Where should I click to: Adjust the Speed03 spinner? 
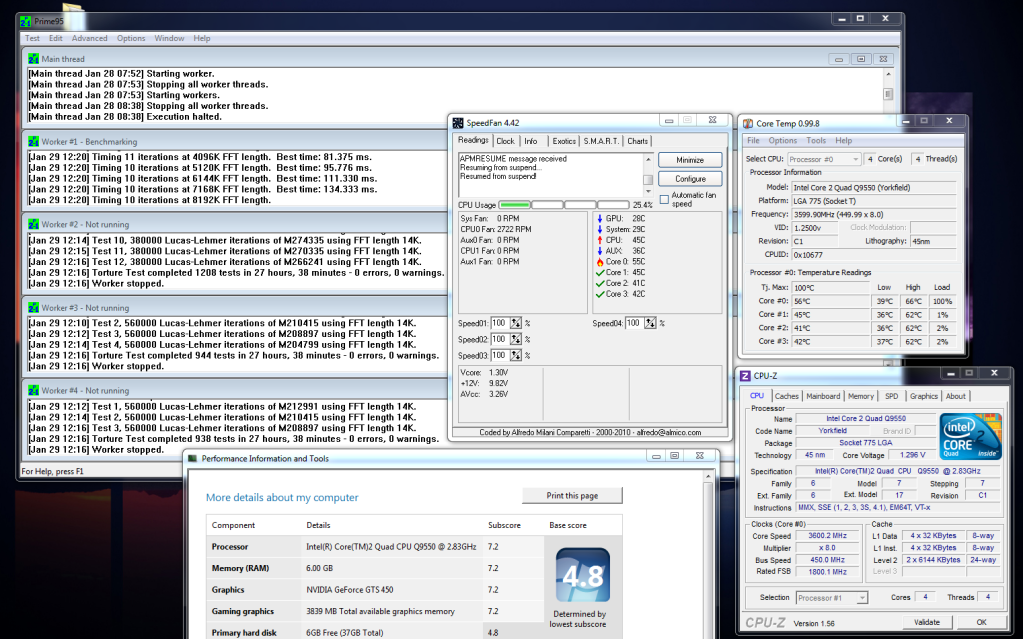(x=516, y=356)
